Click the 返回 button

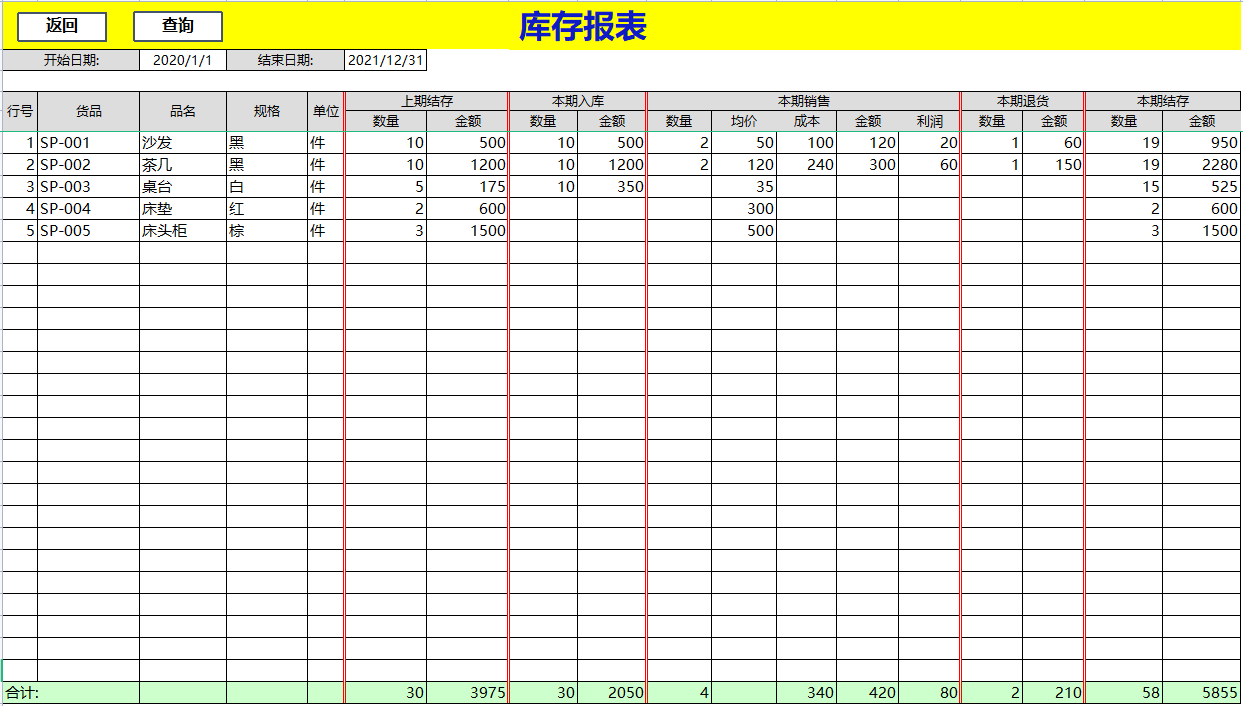pos(62,26)
